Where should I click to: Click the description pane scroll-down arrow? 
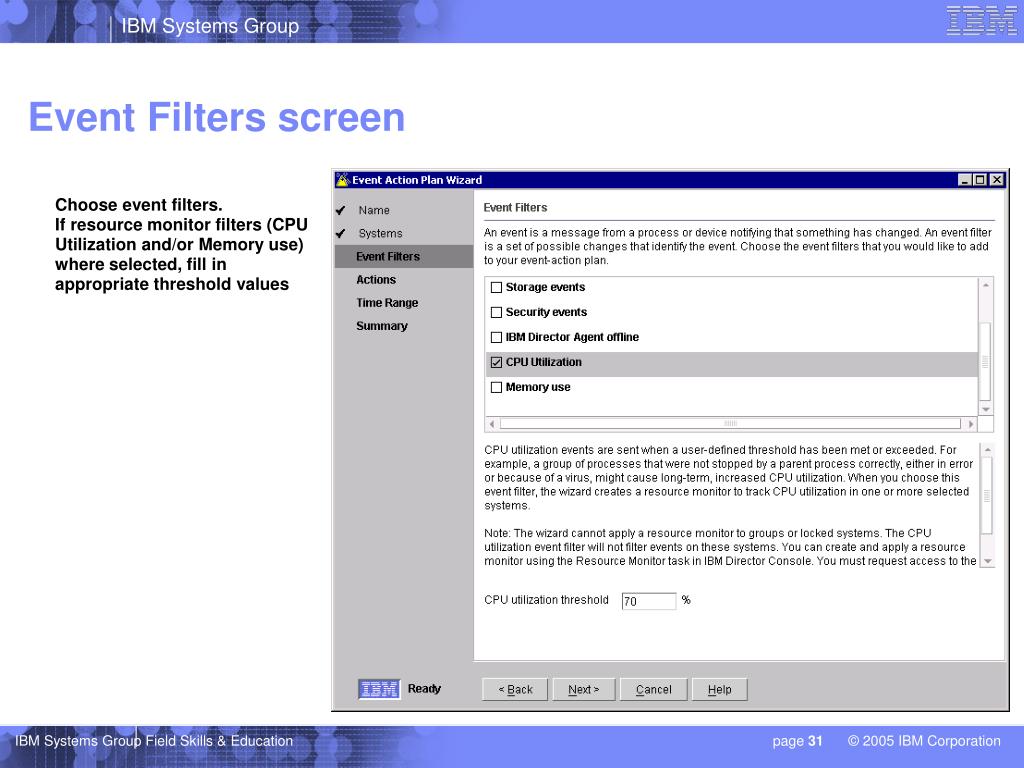pos(987,561)
